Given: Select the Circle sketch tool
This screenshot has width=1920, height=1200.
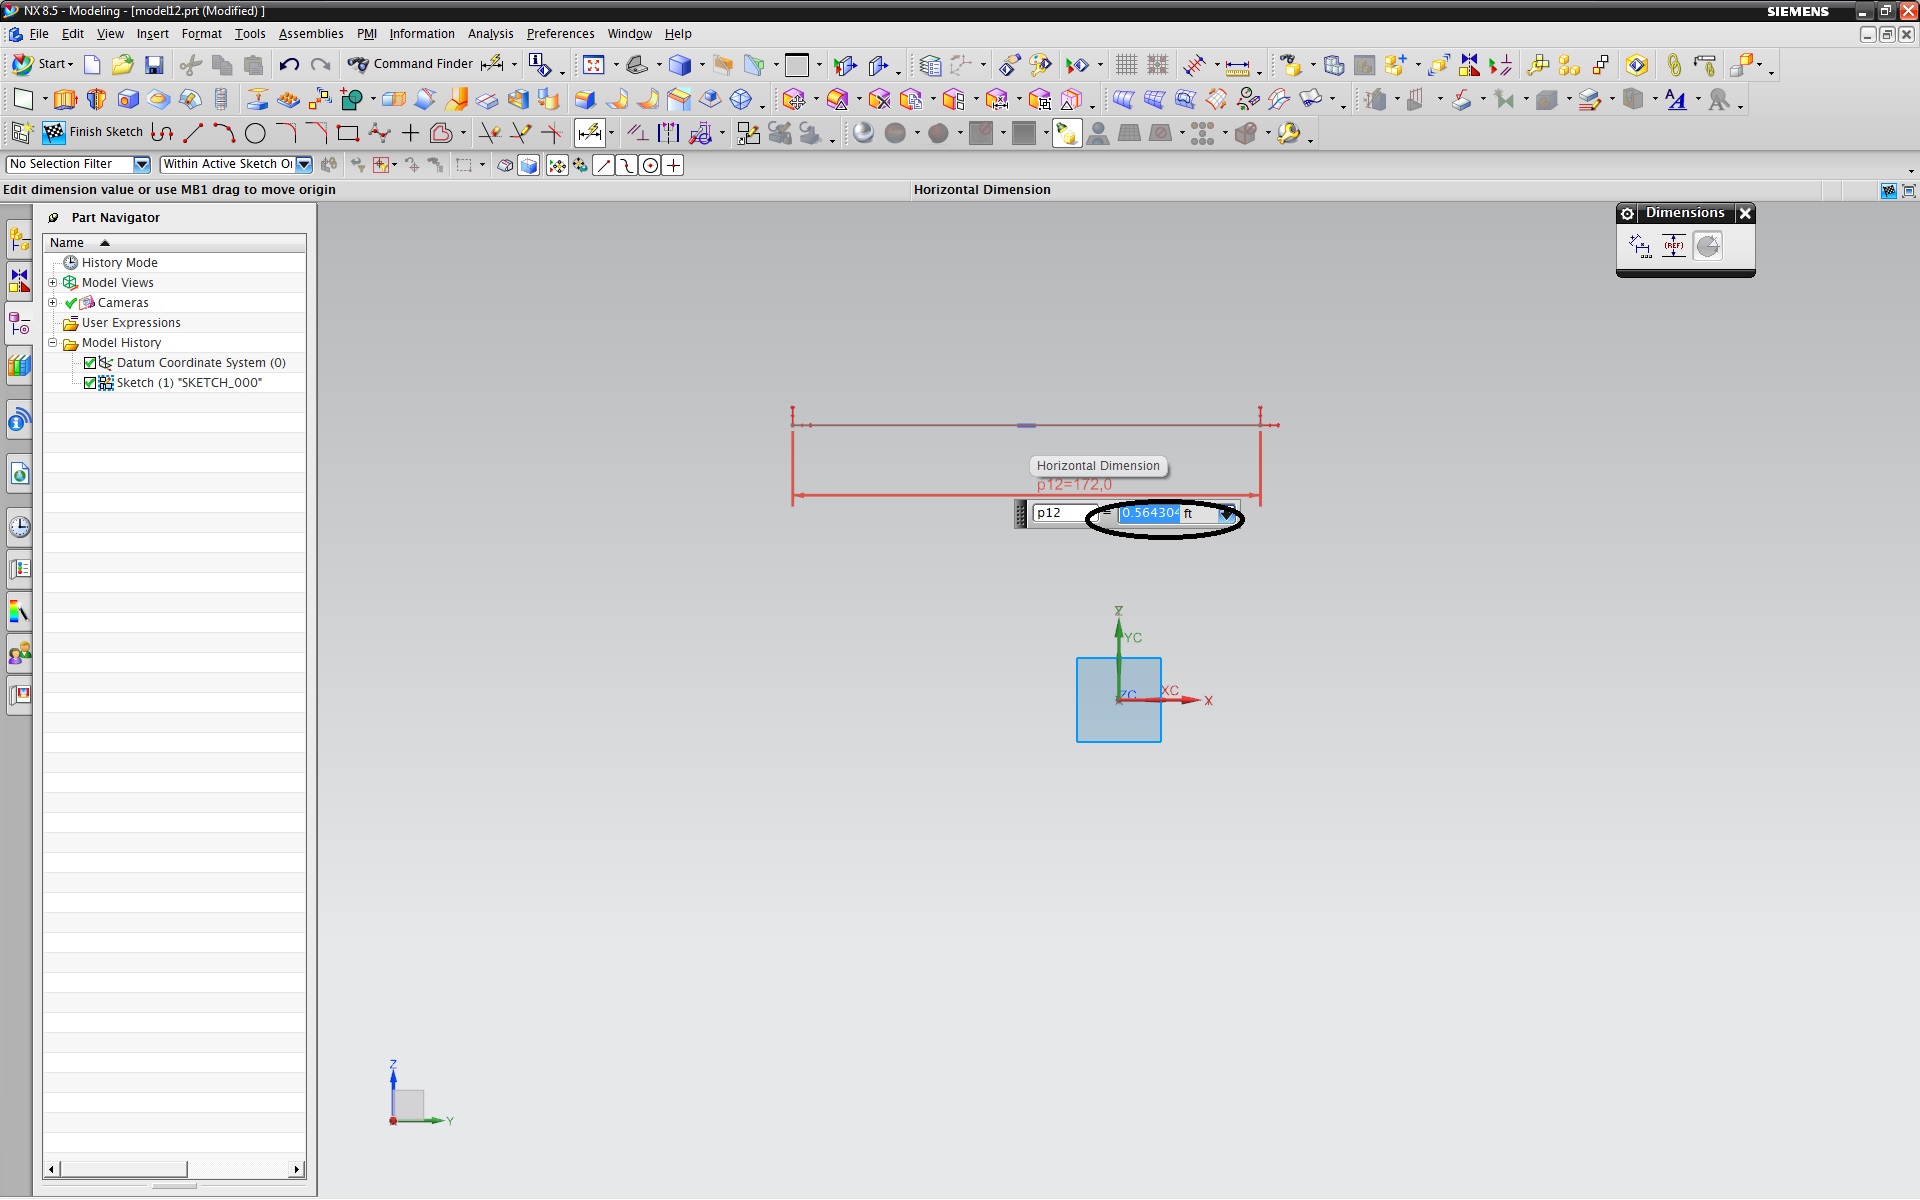Looking at the screenshot, I should coord(255,132).
